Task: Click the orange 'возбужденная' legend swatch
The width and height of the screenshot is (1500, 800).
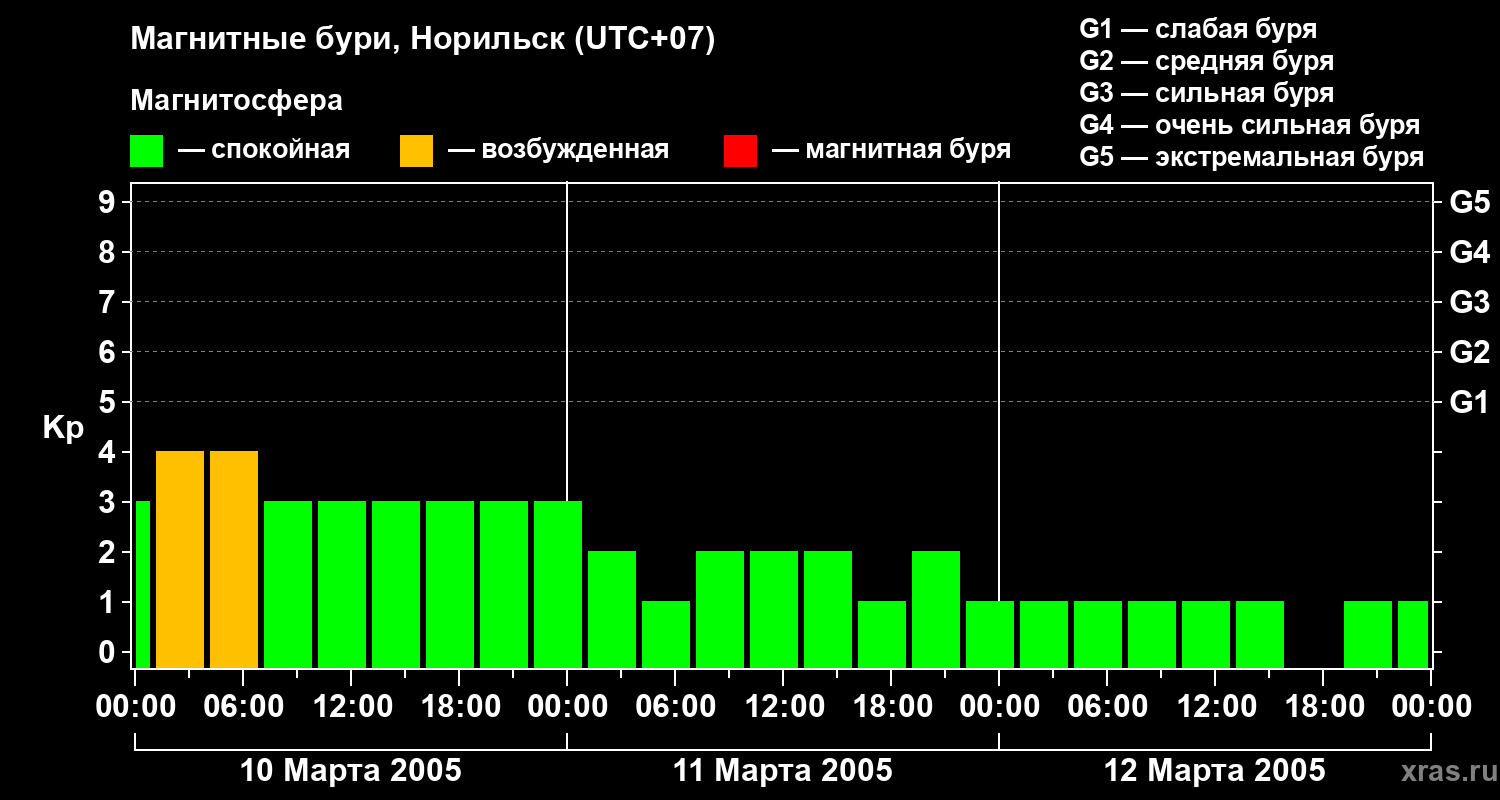Action: click(x=417, y=151)
